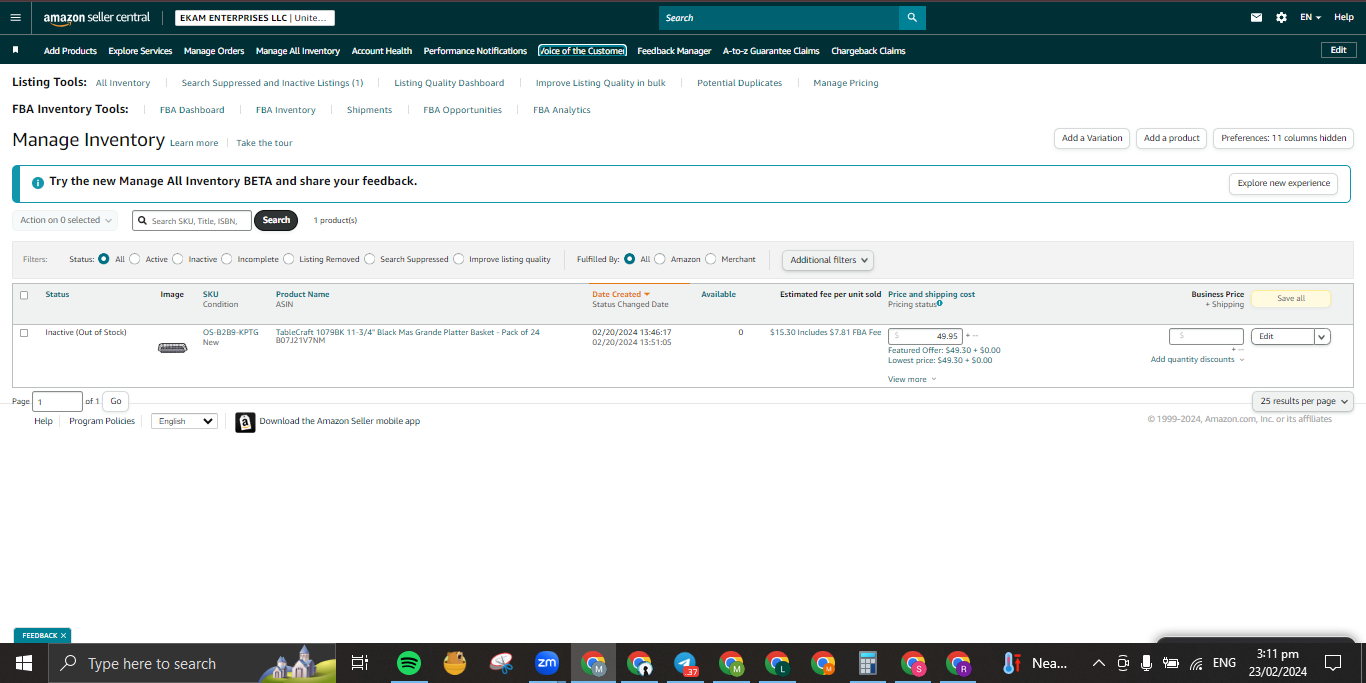Click the Explore new experience button

coord(1284,183)
